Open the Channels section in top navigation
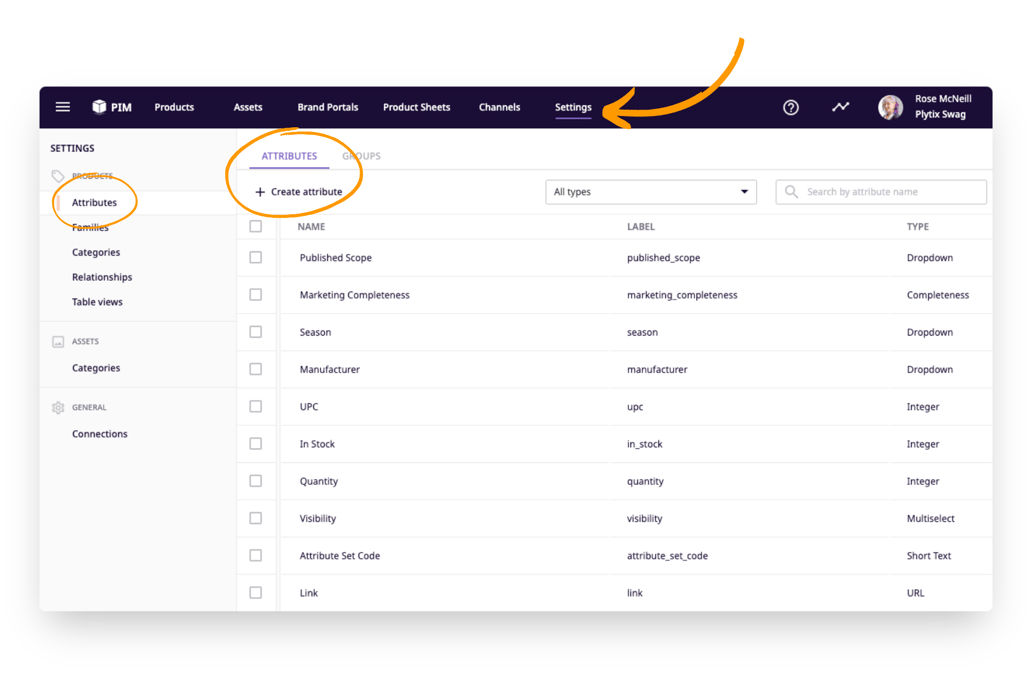1032x698 pixels. 499,107
